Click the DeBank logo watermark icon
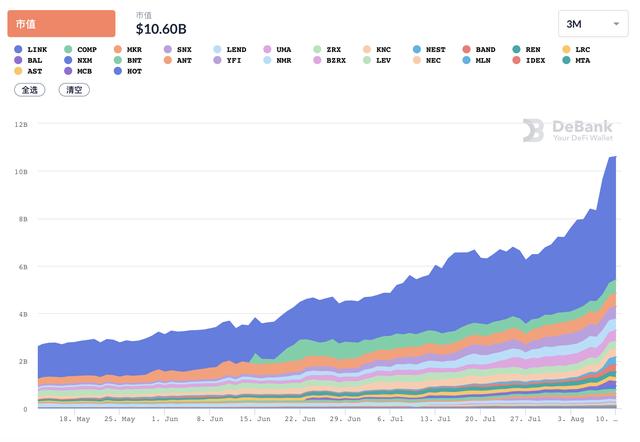 533,130
